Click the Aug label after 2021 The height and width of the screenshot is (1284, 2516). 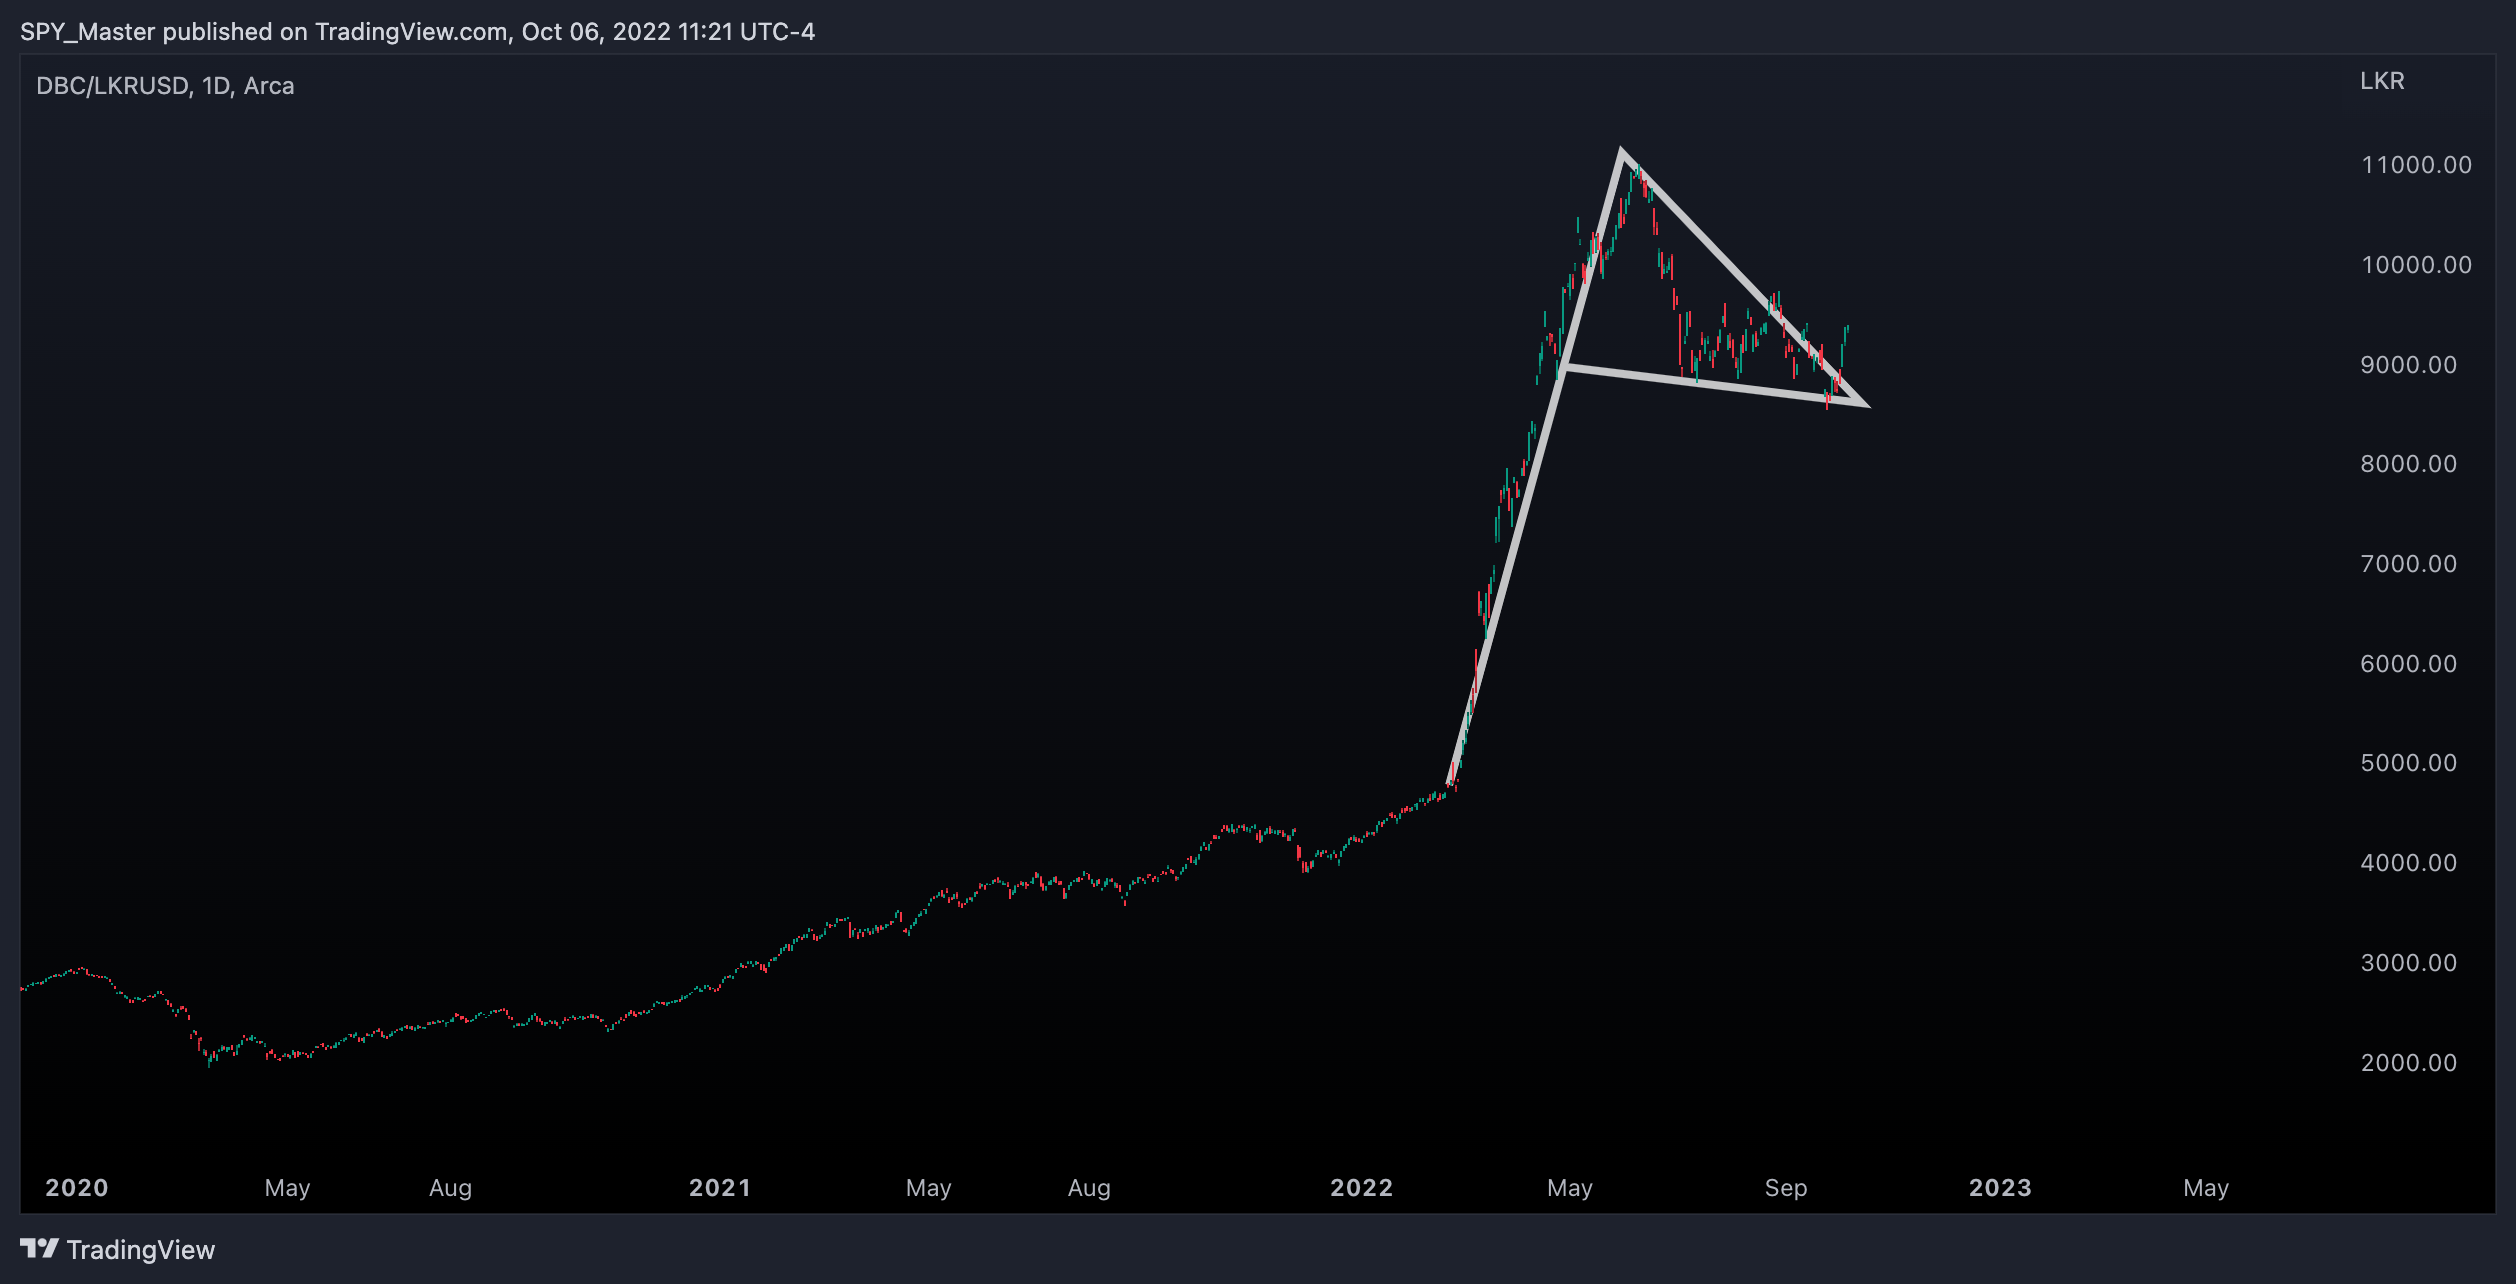click(1089, 1188)
